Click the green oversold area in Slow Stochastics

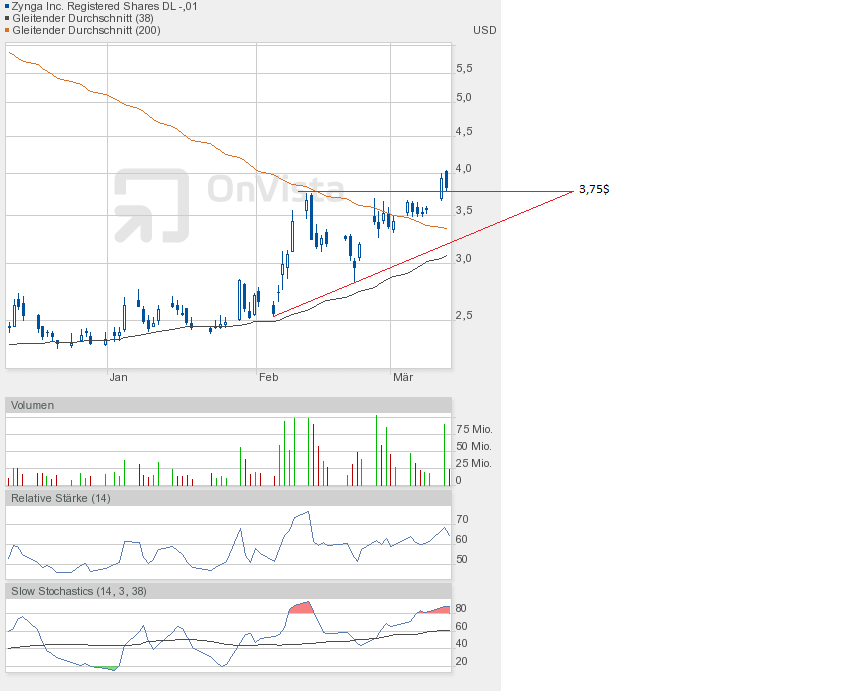[x=104, y=667]
